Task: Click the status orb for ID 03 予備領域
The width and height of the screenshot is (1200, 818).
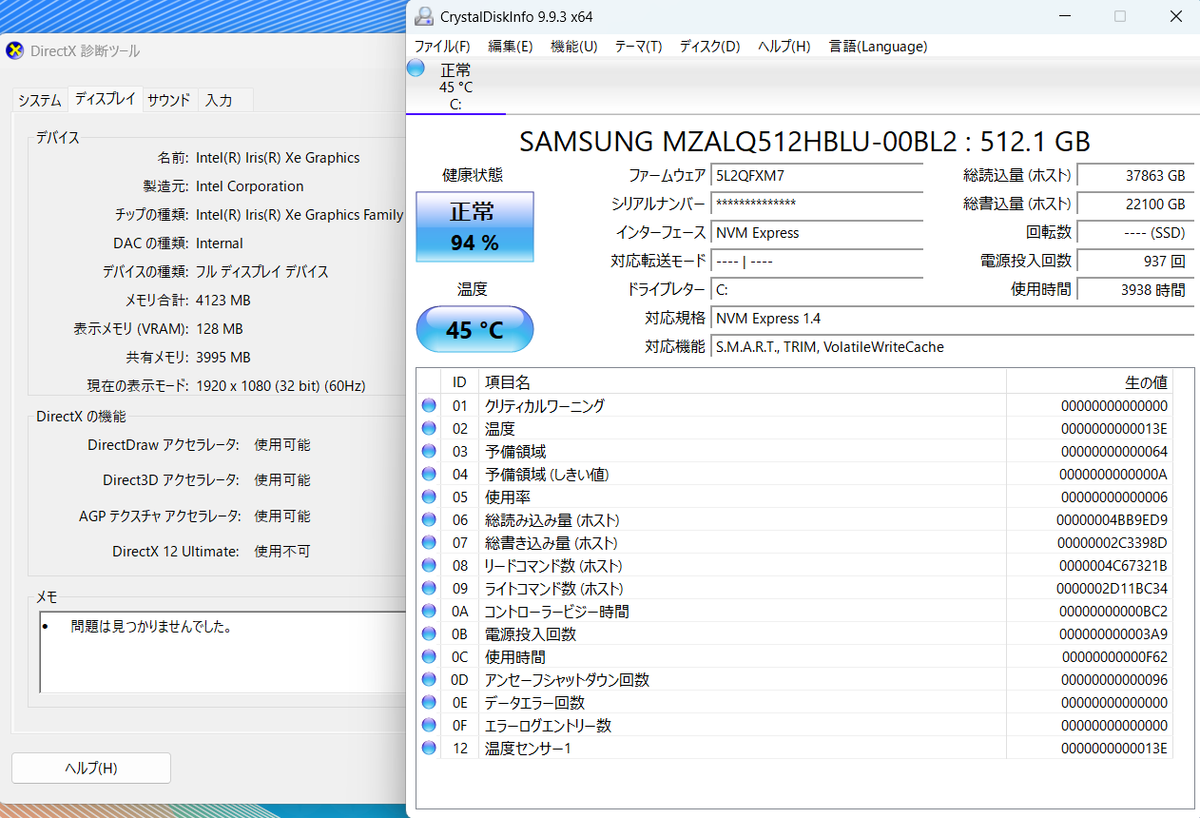Action: pyautogui.click(x=429, y=451)
